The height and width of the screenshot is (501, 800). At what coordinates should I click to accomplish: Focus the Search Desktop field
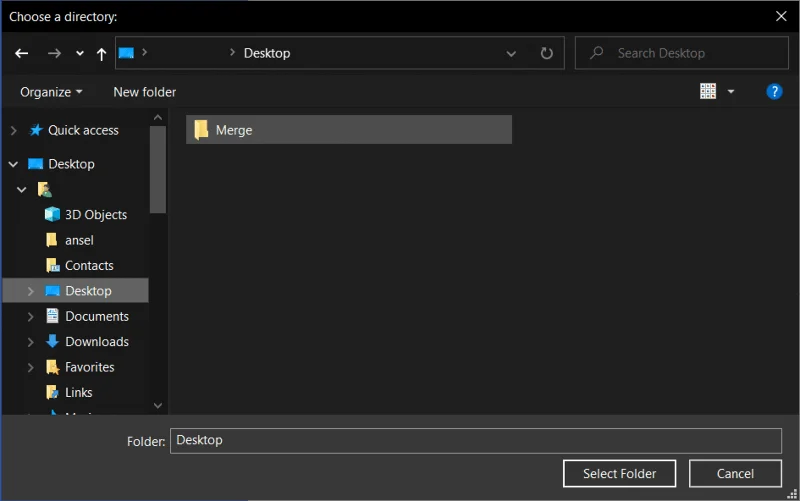pyautogui.click(x=682, y=53)
